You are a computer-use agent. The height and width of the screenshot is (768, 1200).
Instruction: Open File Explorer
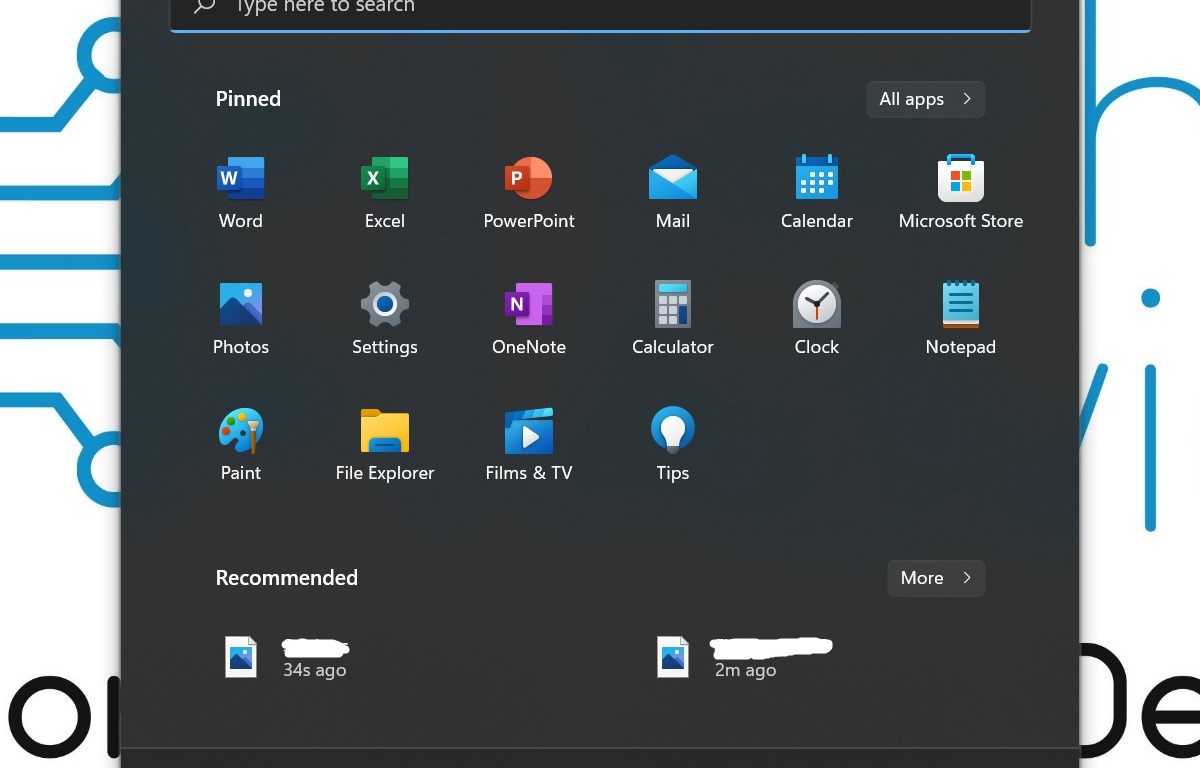[x=384, y=443]
